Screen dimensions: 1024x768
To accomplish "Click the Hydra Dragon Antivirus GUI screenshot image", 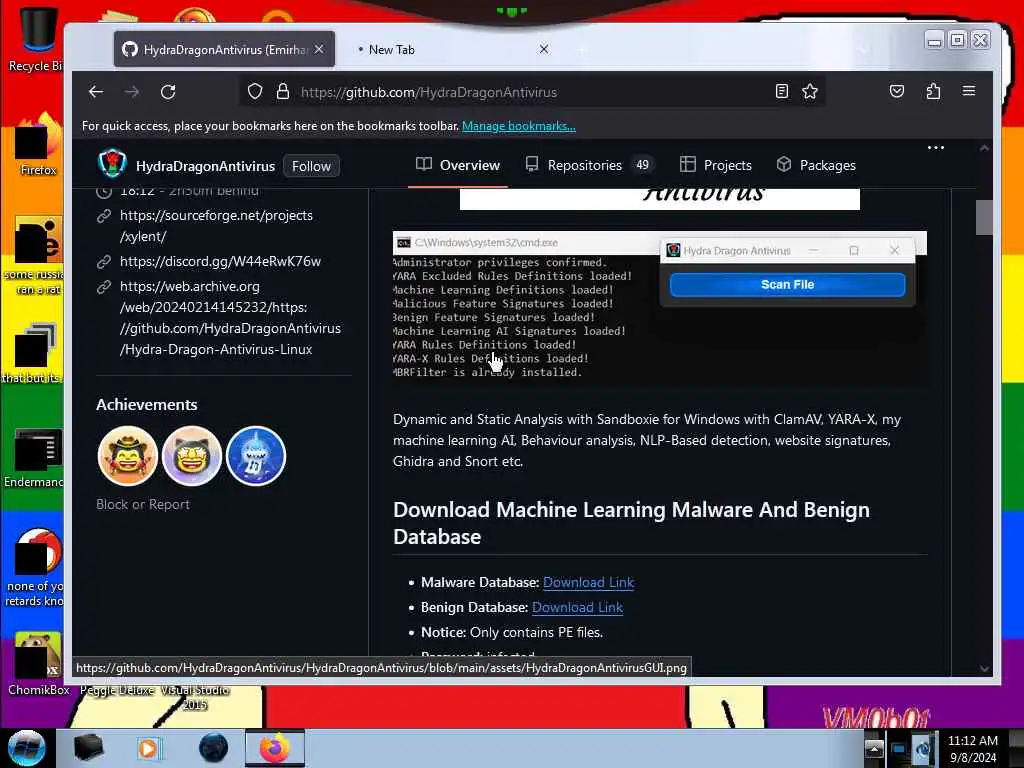I will point(660,310).
